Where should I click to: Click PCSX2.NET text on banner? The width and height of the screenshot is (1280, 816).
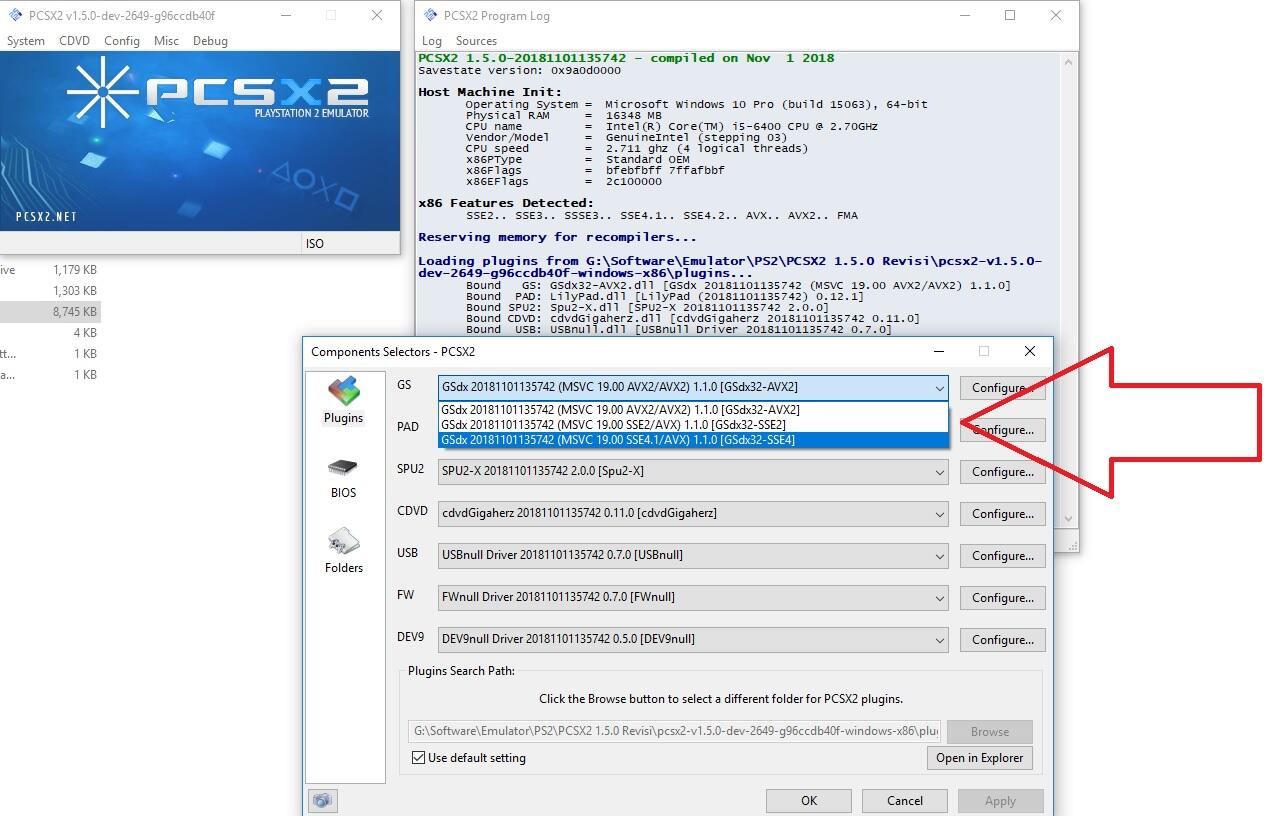pyautogui.click(x=46, y=216)
